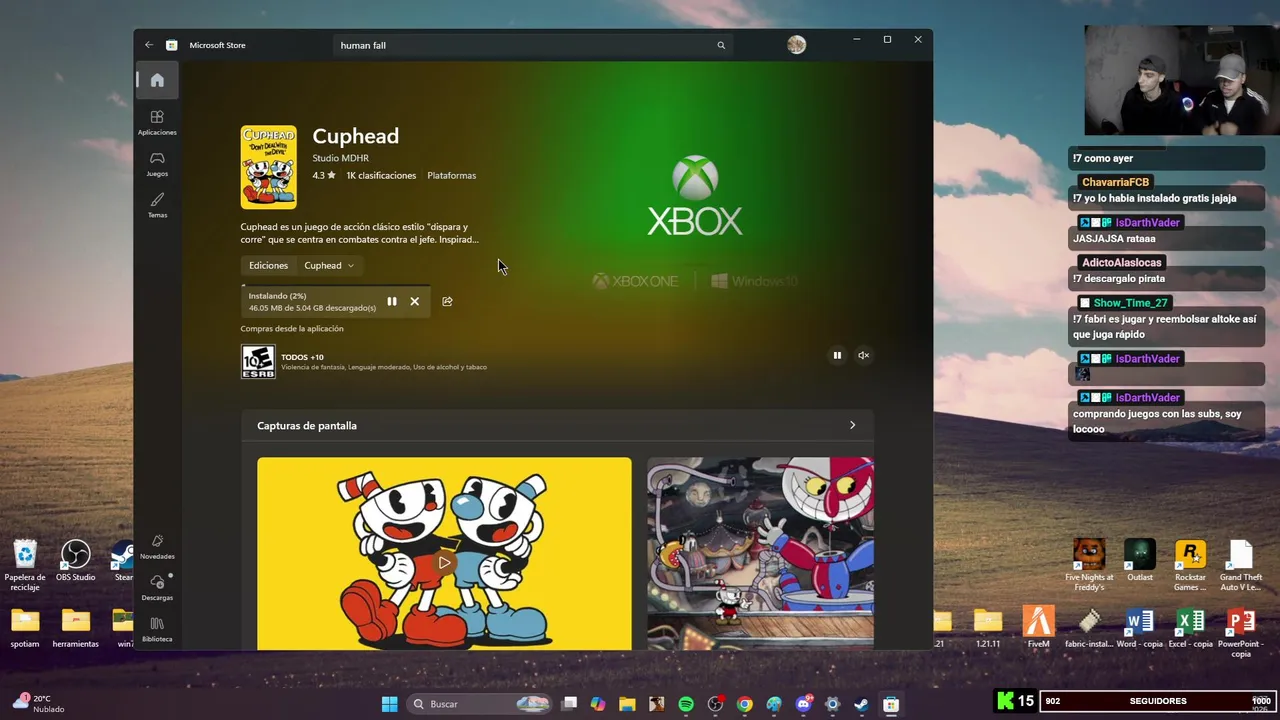Open the 1K clasificaciones ratings link
The image size is (1280, 720).
coord(381,175)
